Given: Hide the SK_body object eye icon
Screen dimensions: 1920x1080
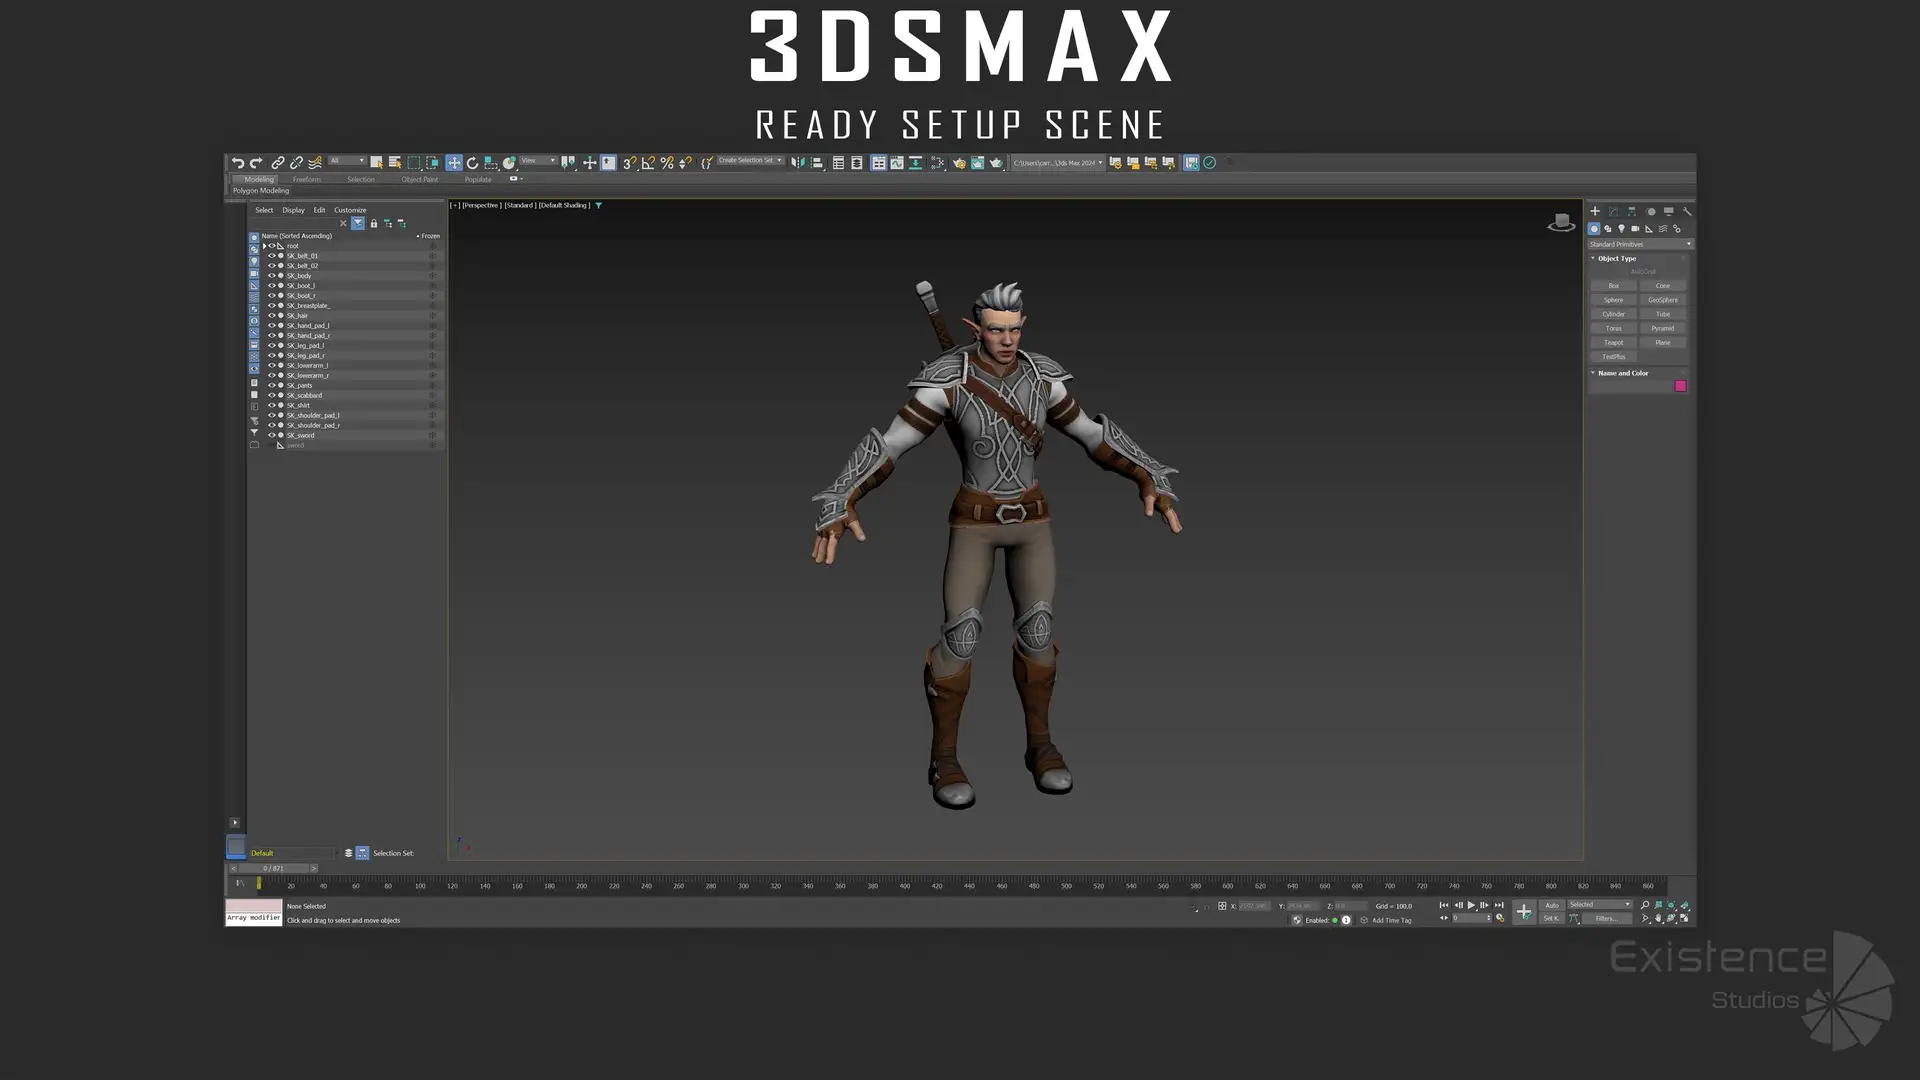Looking at the screenshot, I should (271, 276).
